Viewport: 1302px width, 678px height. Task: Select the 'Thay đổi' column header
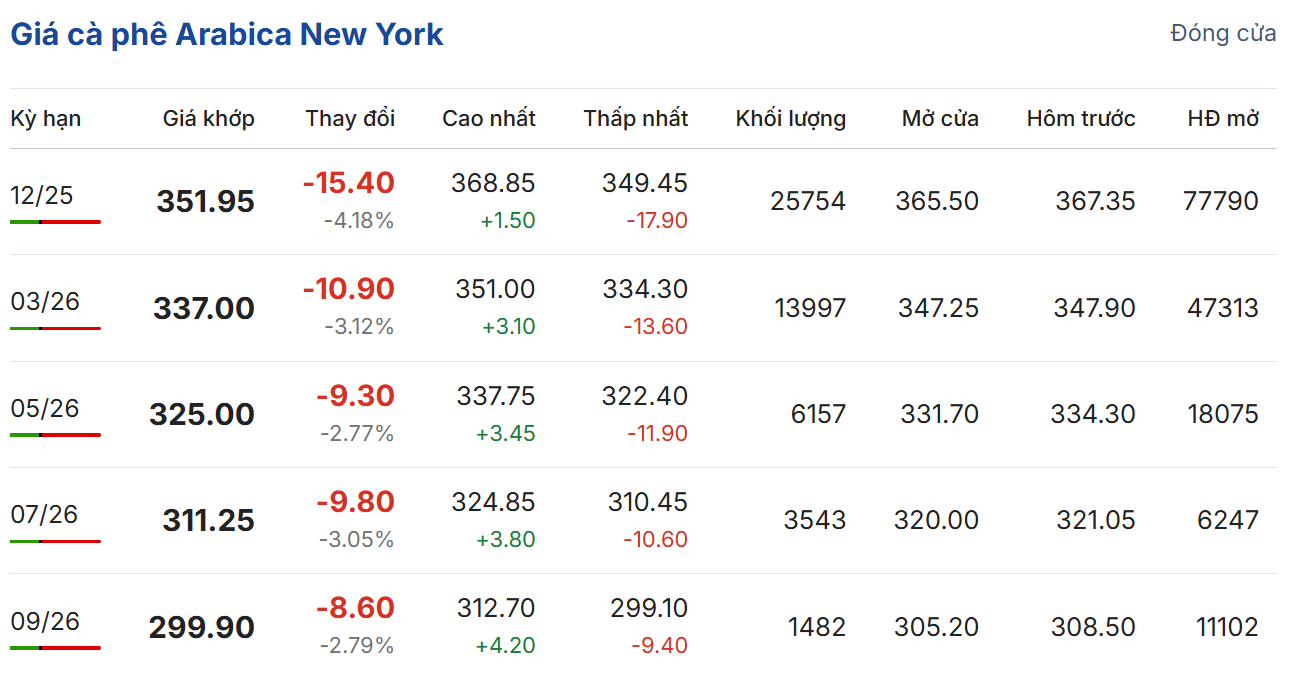click(350, 118)
